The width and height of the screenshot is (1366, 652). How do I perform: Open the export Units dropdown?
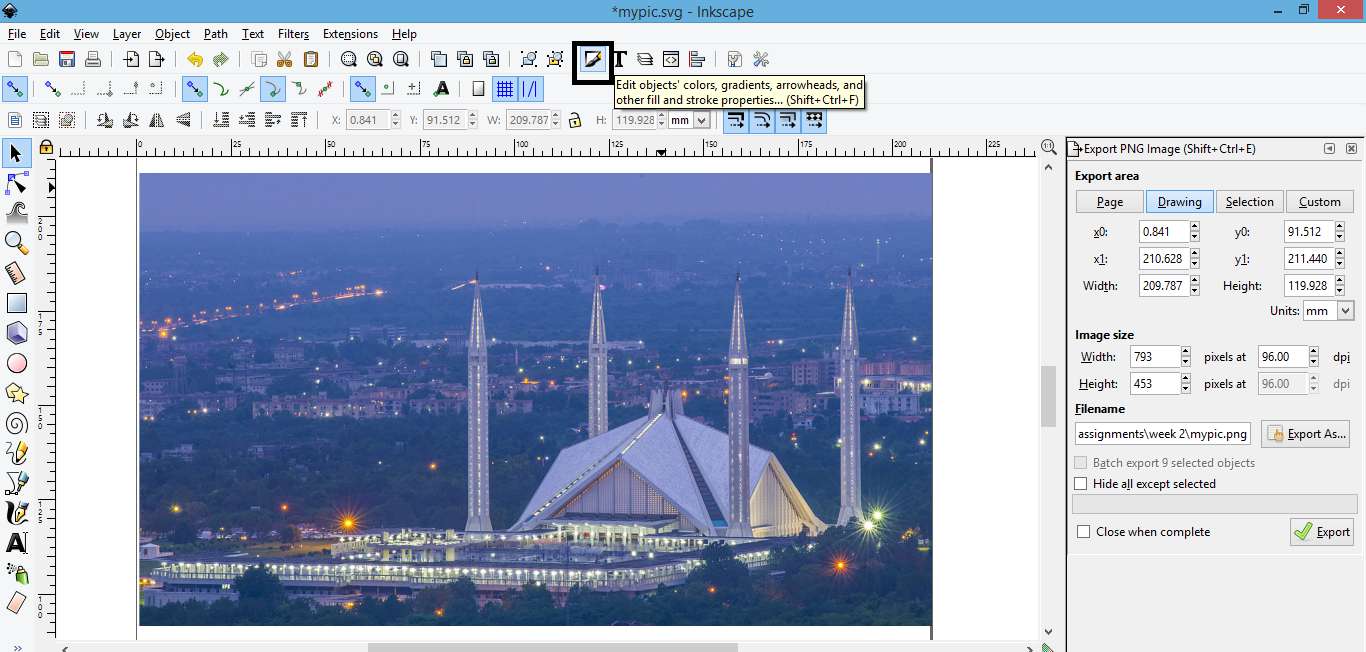click(x=1329, y=311)
